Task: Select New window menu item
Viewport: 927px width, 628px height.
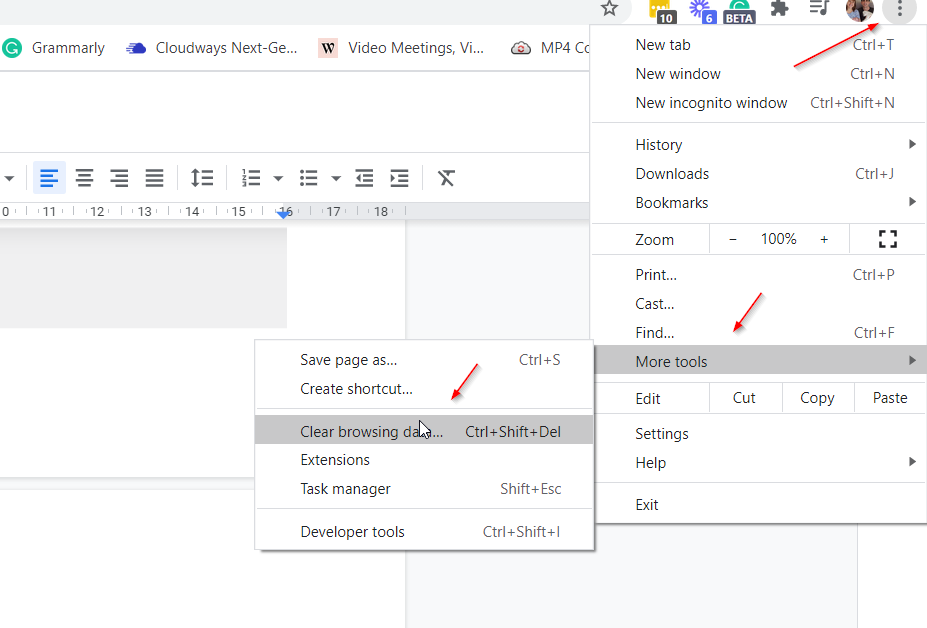Action: (x=759, y=74)
